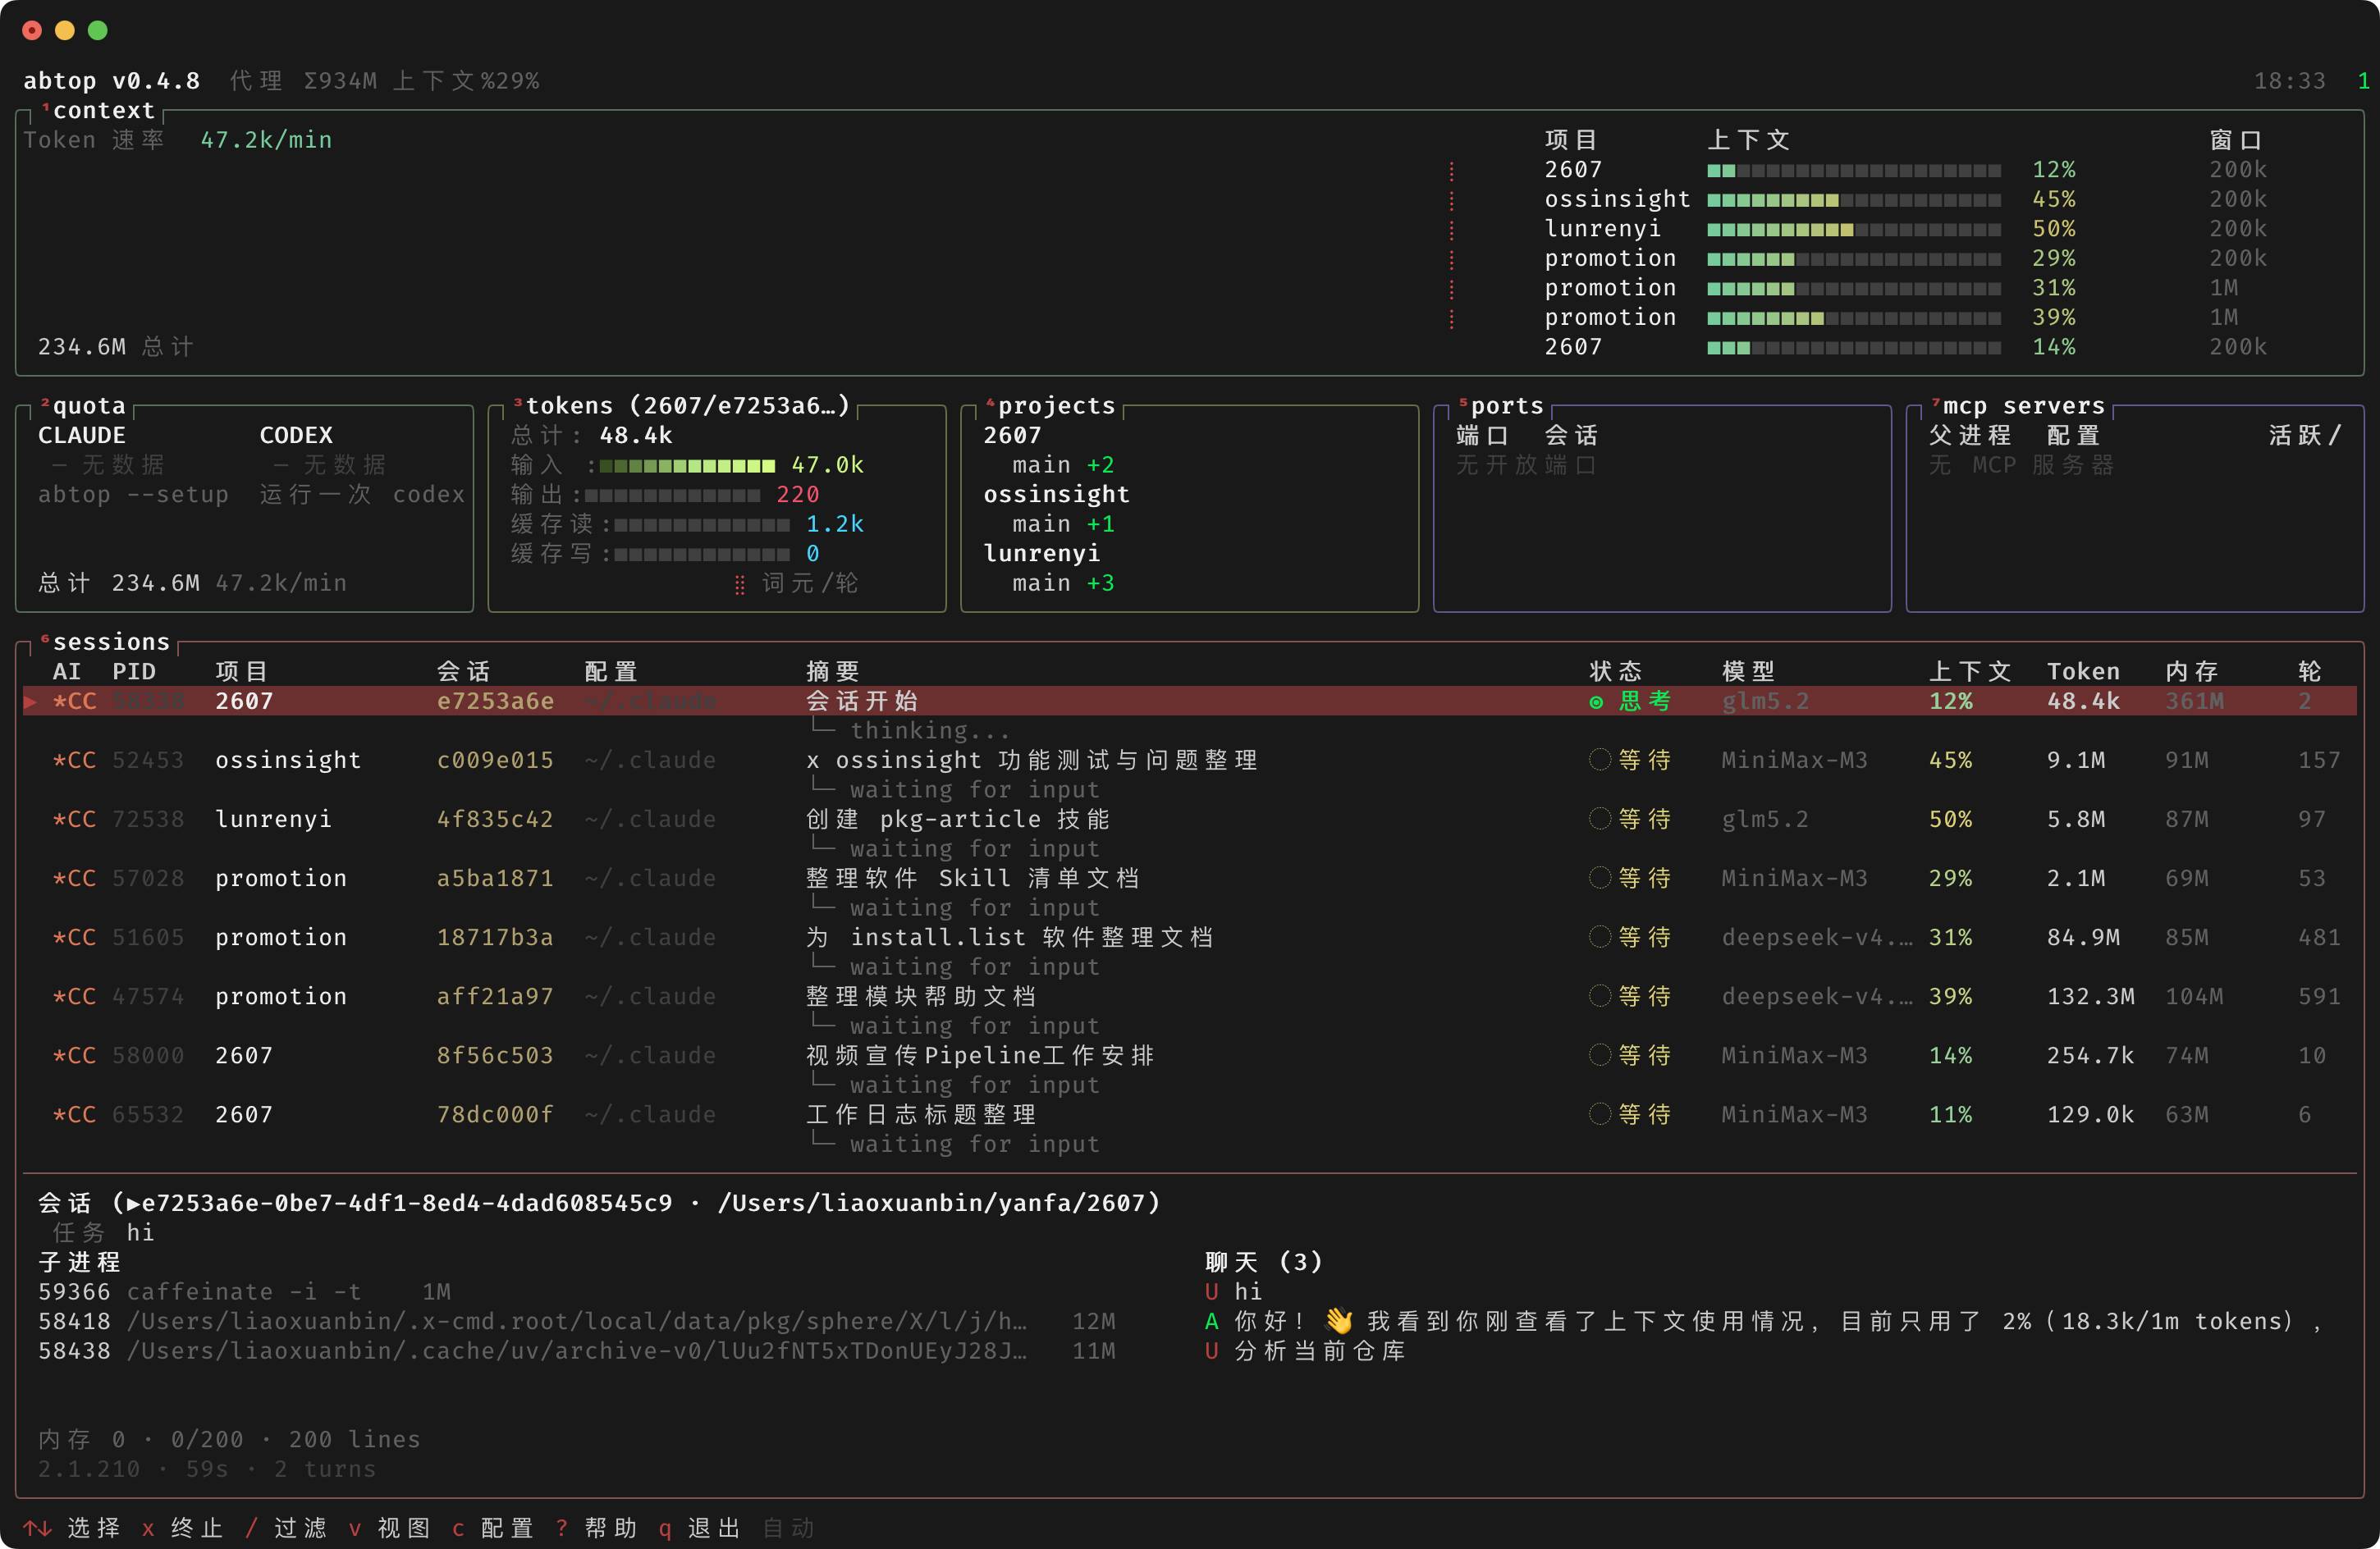Click the 无开放端口 message in ports
Image resolution: width=2380 pixels, height=1549 pixels.
click(1526, 465)
